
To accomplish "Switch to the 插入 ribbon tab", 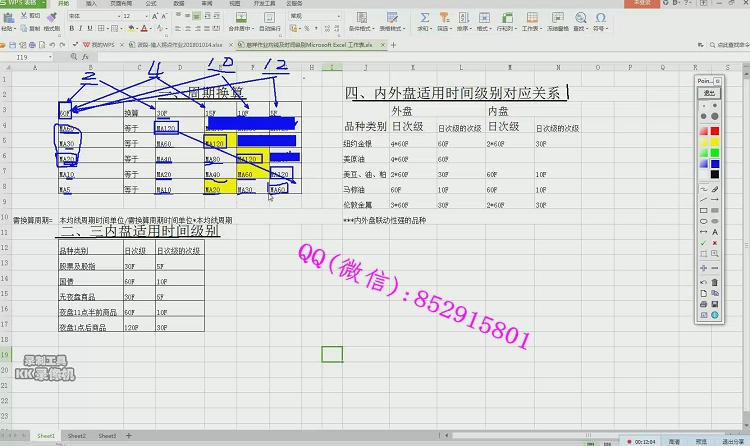I will (91, 4).
